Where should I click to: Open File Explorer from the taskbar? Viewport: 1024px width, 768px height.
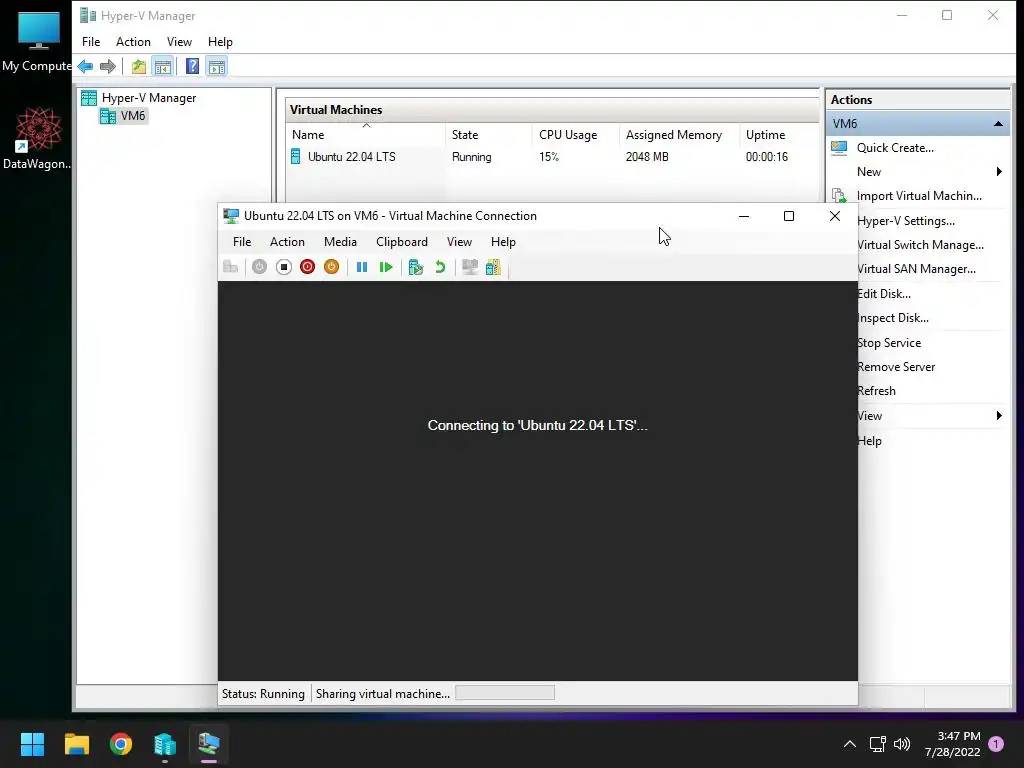click(x=76, y=744)
